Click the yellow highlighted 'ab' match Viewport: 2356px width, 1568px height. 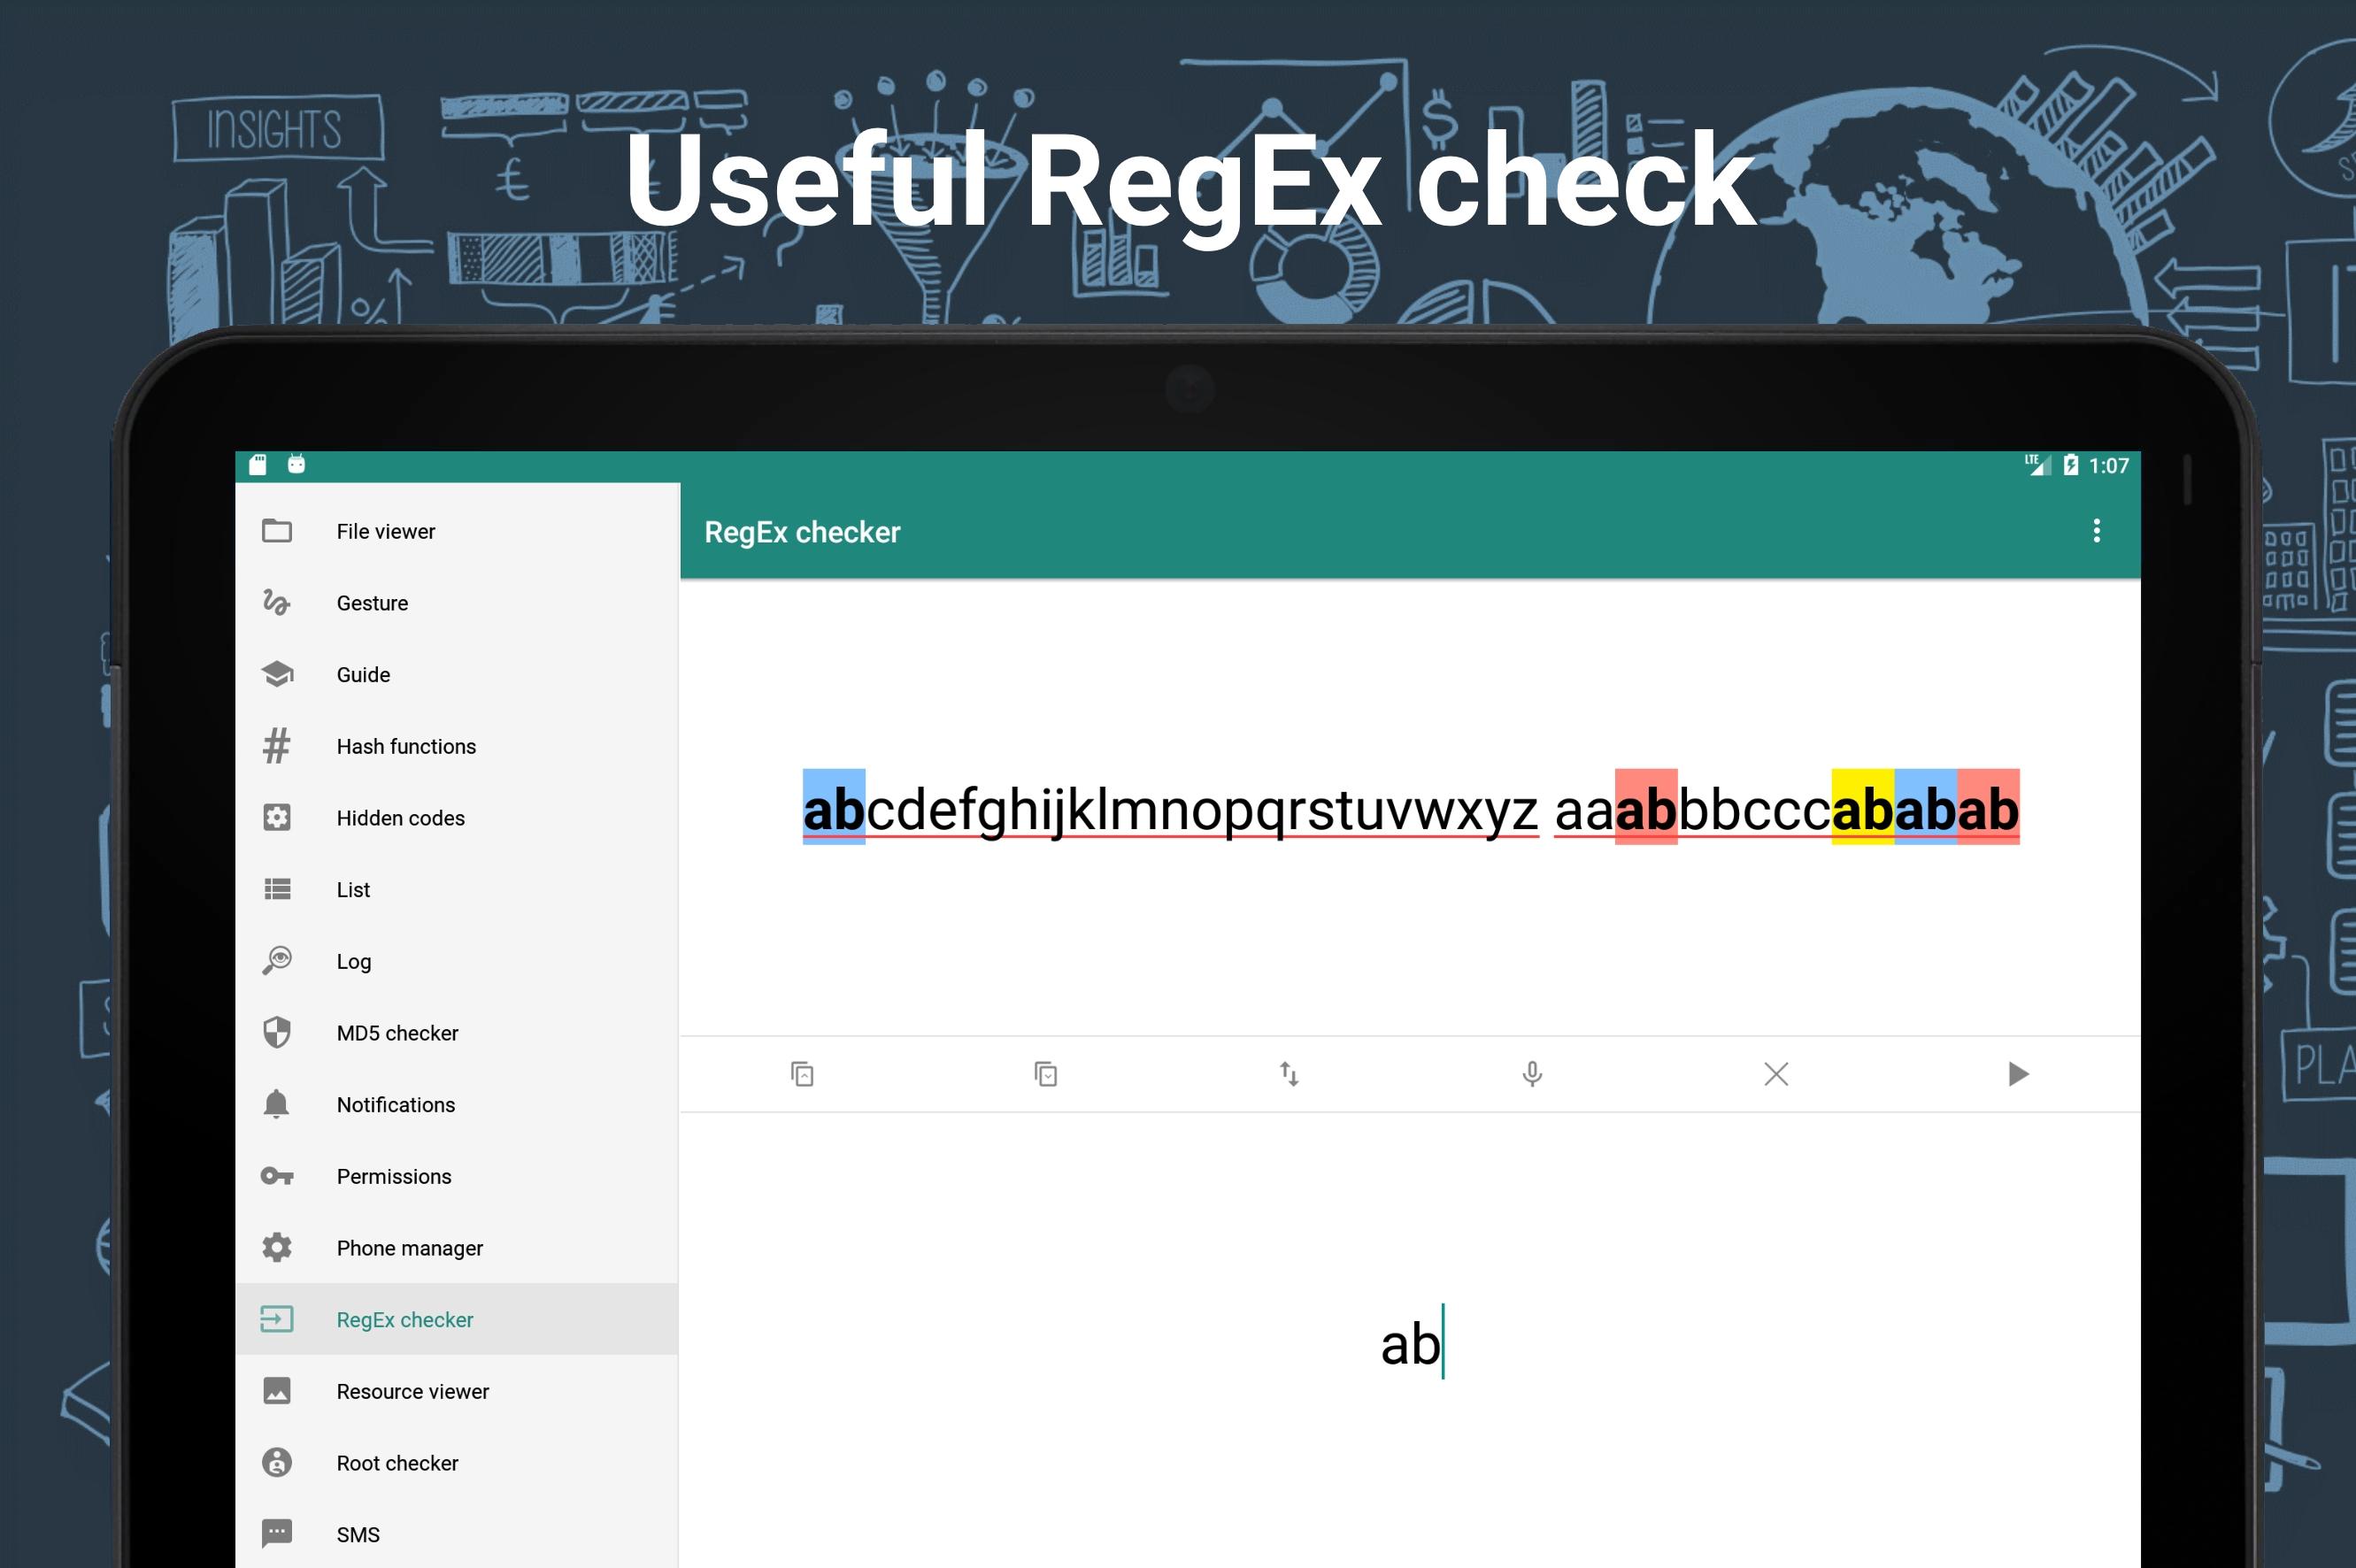[x=1862, y=807]
